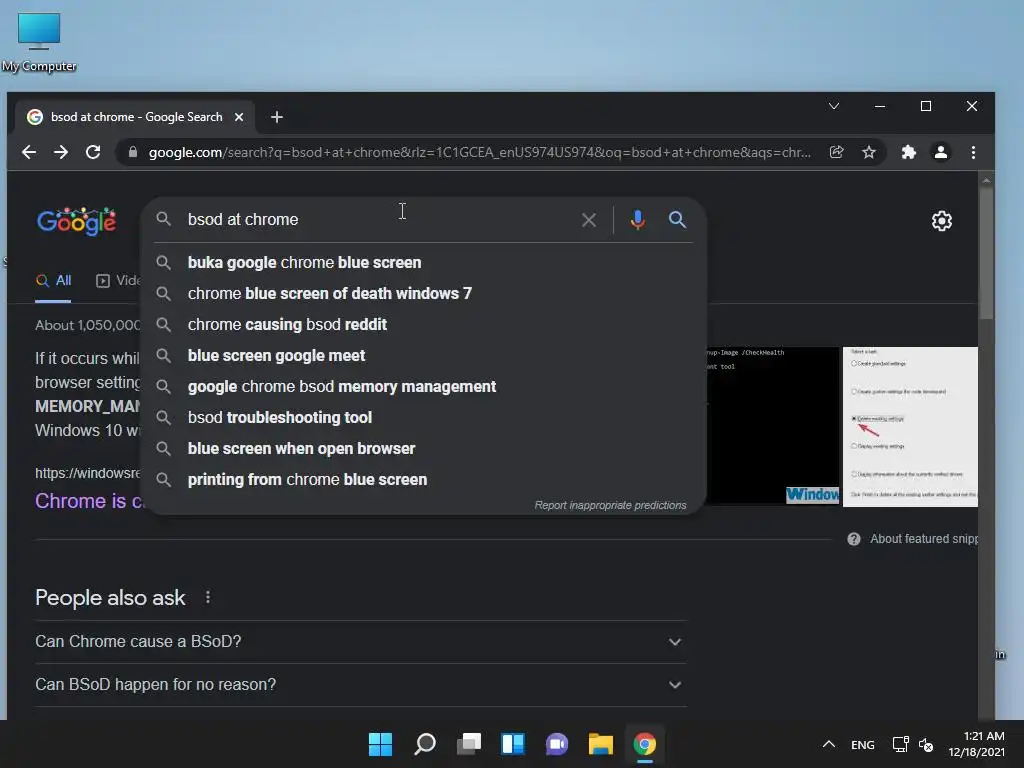Open the Windows Start menu
The height and width of the screenshot is (768, 1024).
pos(380,744)
